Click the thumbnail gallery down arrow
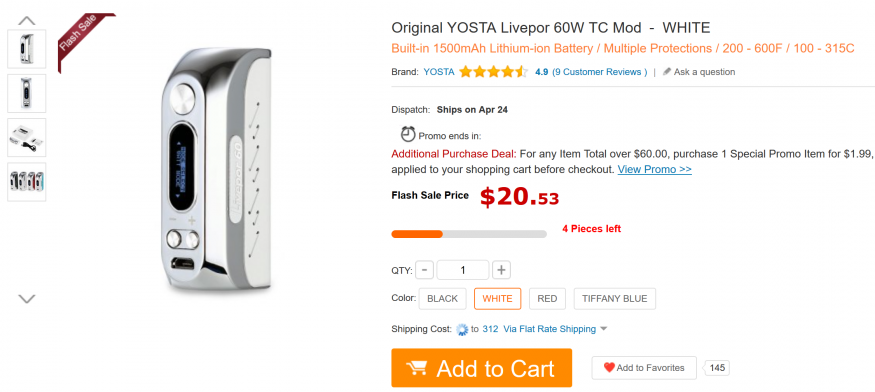Screen dimensions: 875x392 click(x=27, y=299)
